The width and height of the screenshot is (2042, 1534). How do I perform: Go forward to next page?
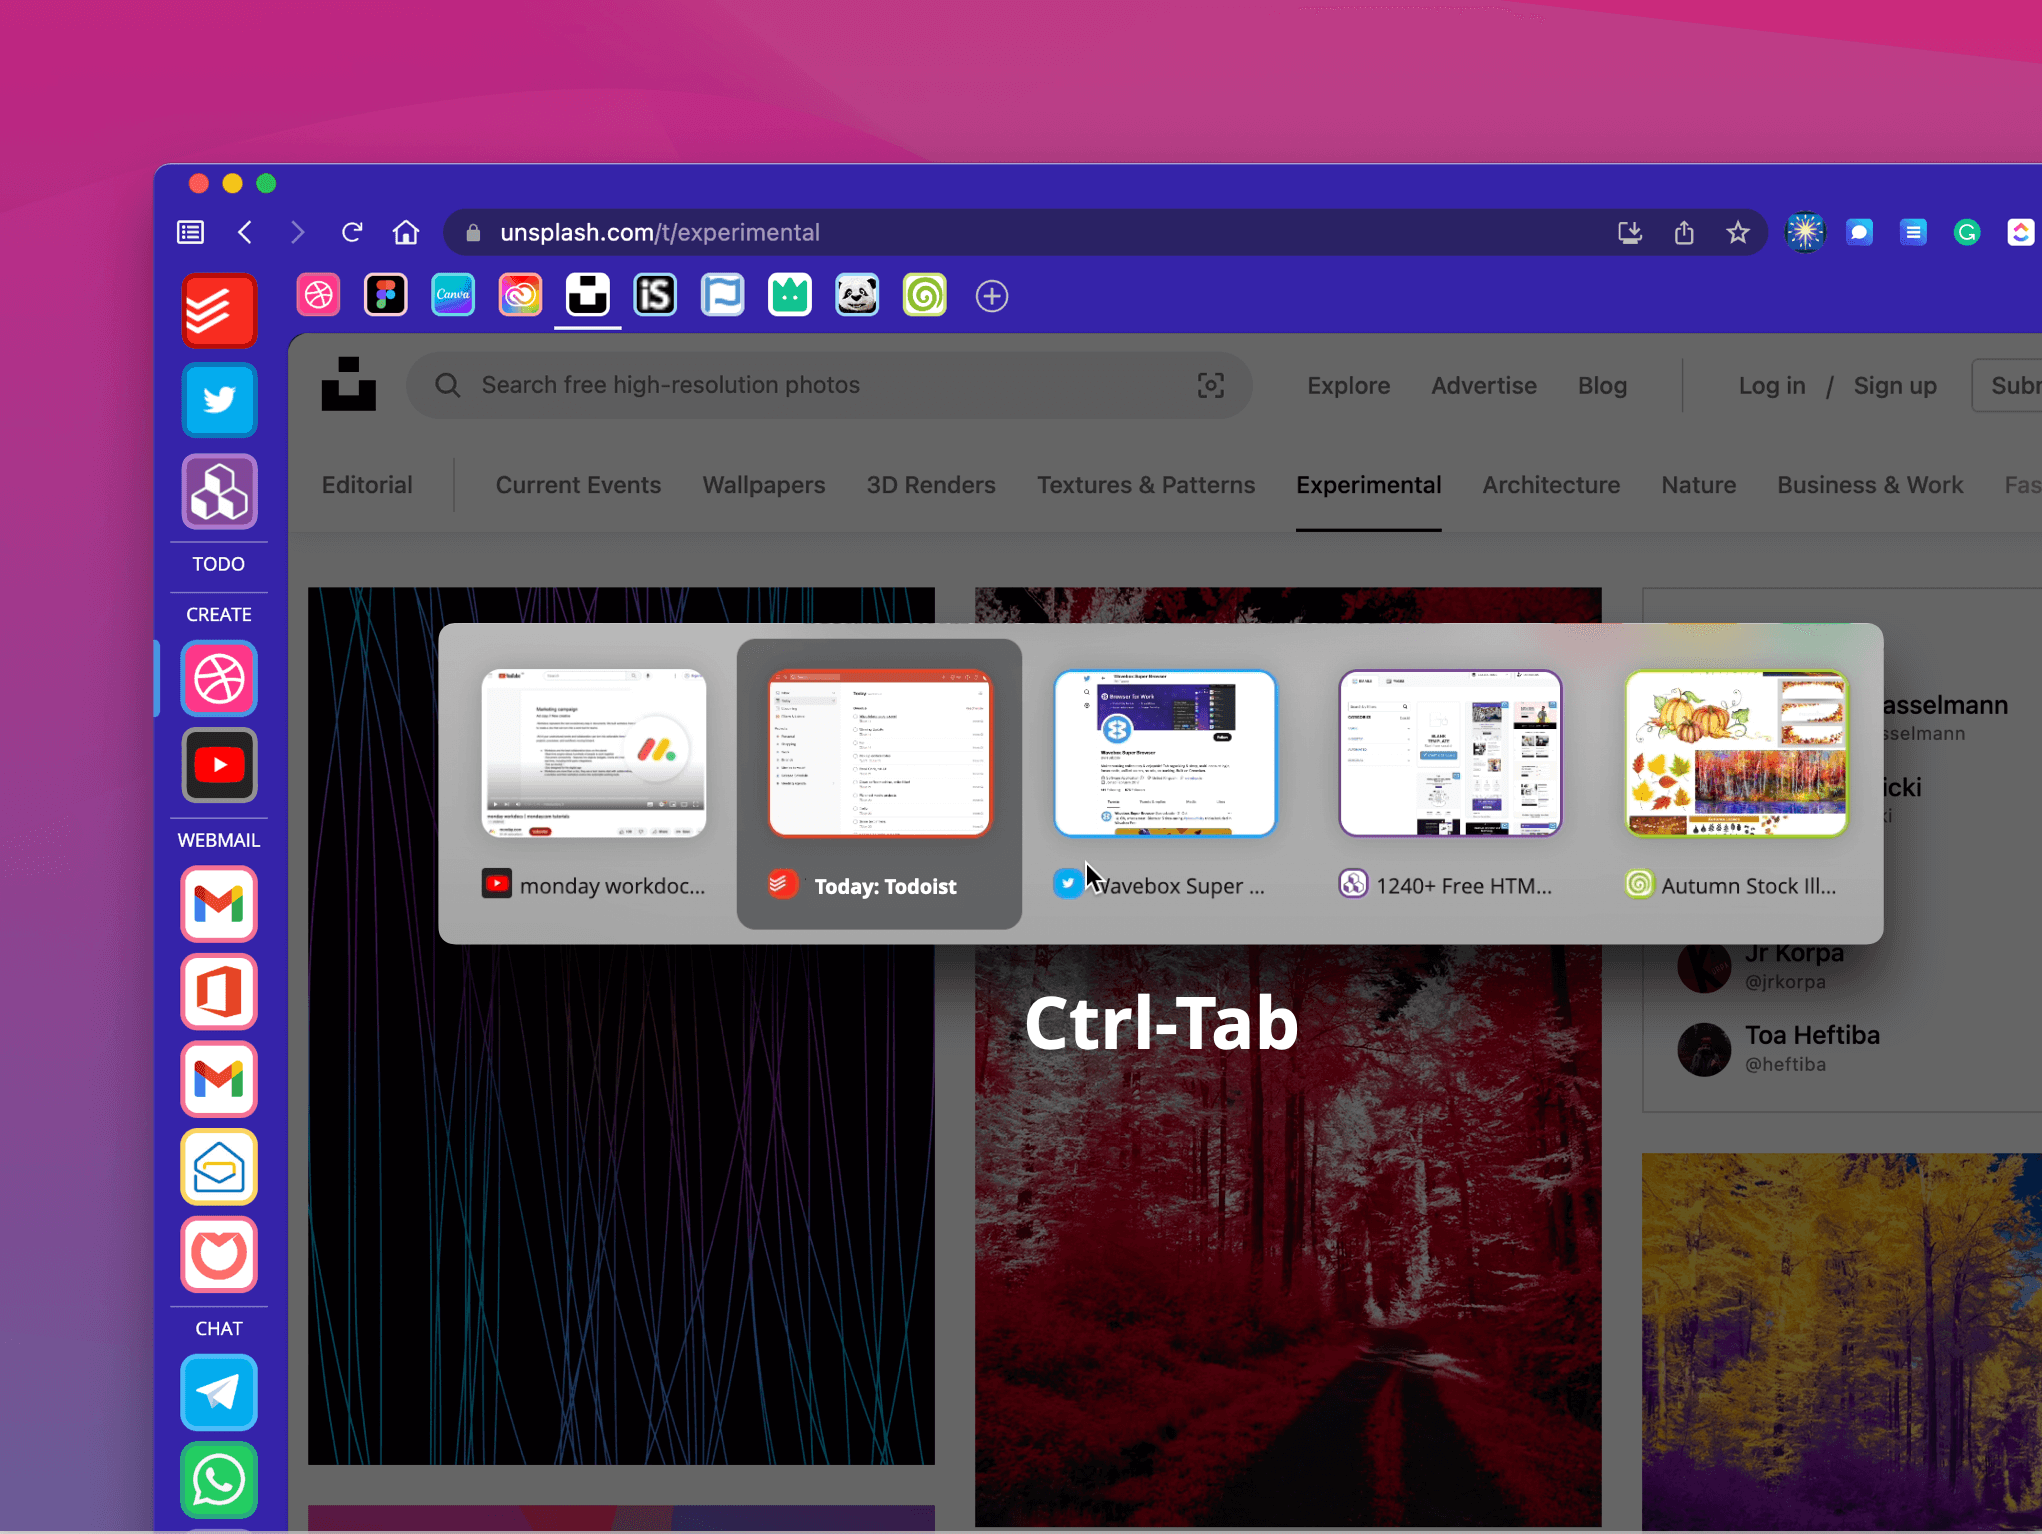pos(297,233)
